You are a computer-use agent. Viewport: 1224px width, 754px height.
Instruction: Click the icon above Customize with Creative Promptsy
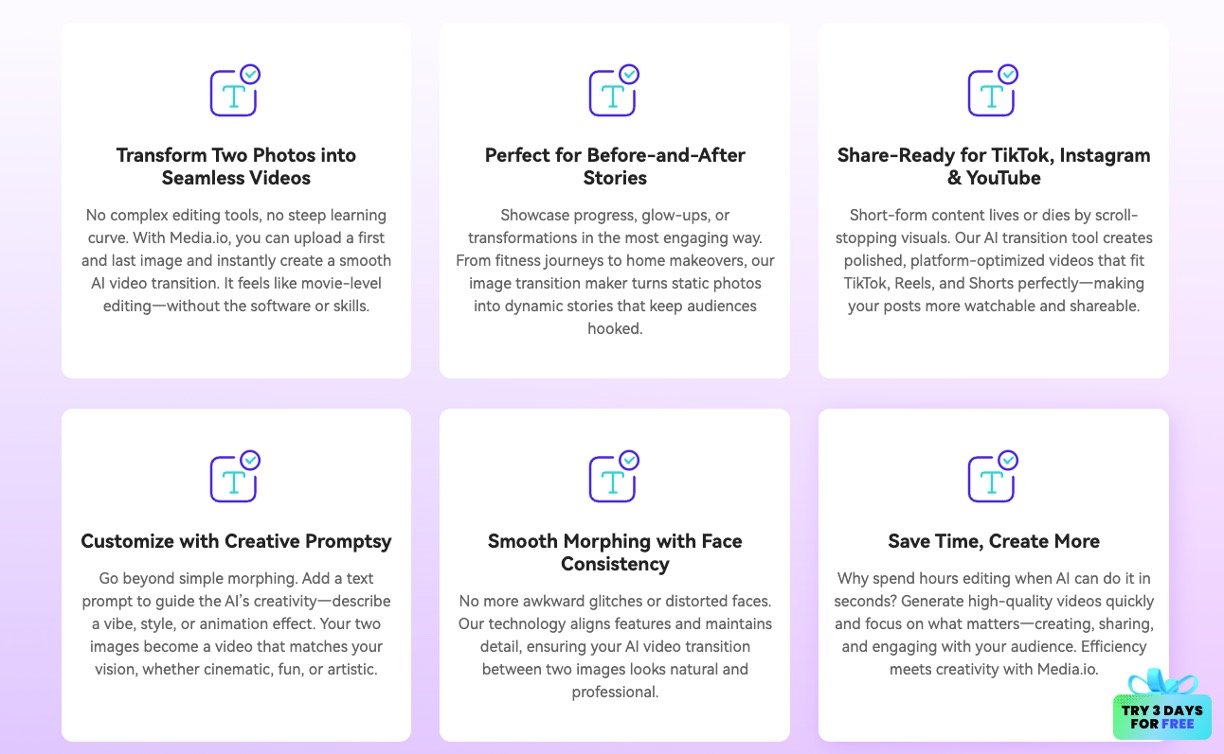pos(235,476)
